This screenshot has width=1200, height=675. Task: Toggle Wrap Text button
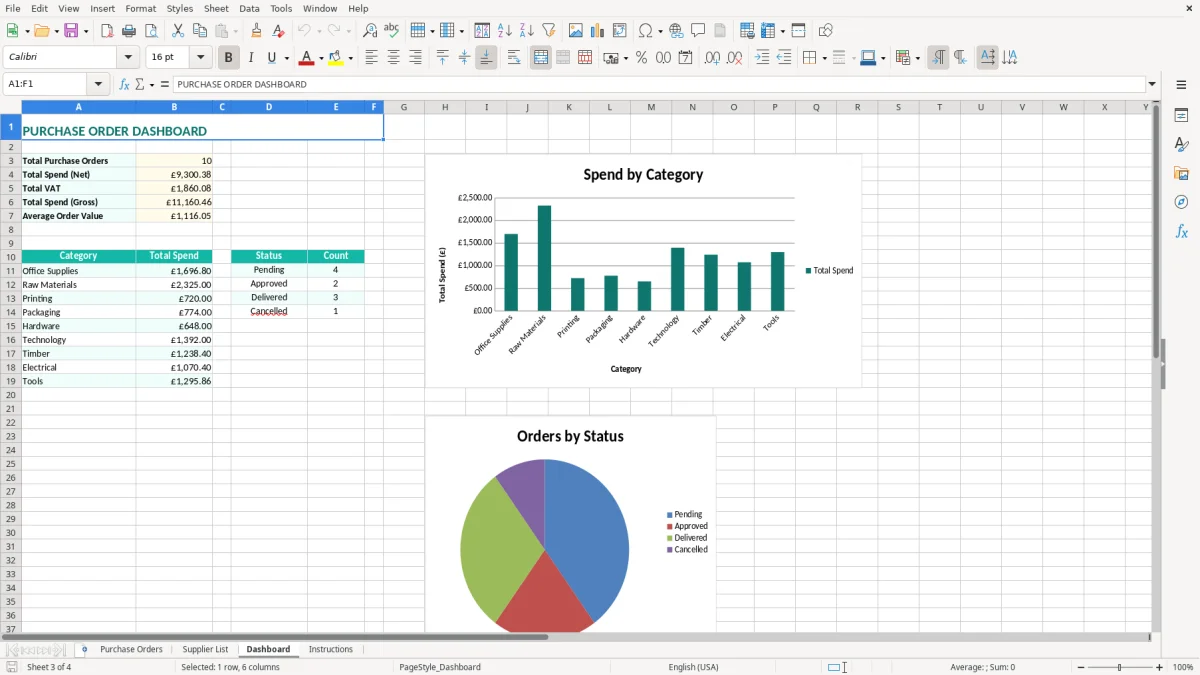click(x=514, y=58)
